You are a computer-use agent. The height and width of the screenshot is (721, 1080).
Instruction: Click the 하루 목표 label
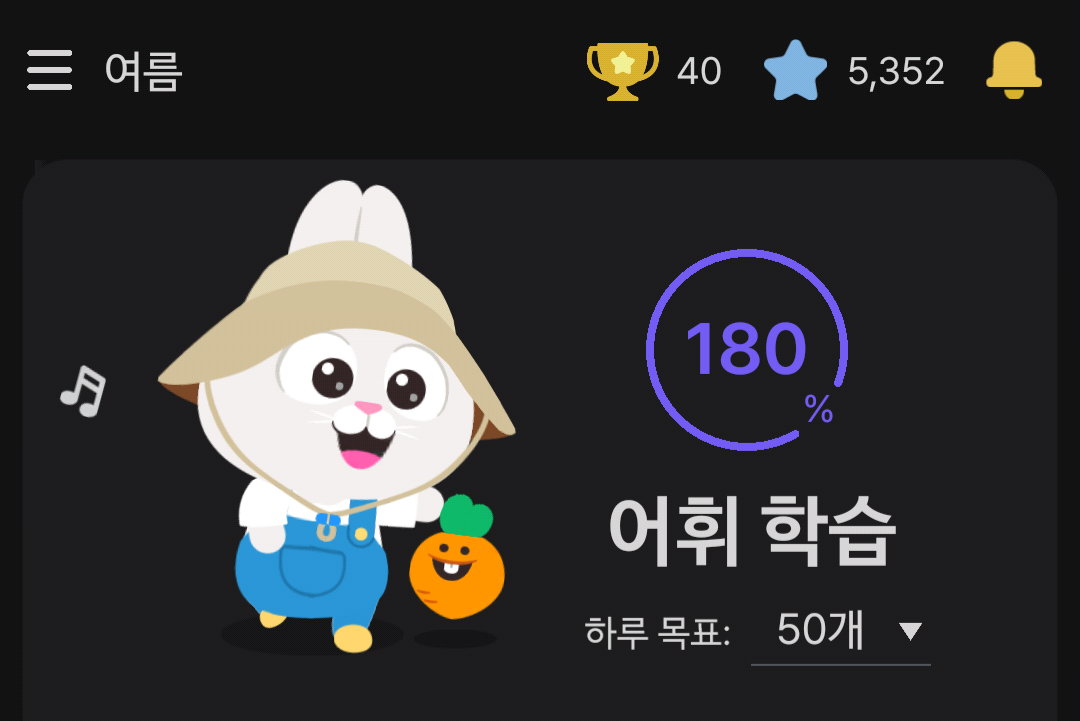pyautogui.click(x=658, y=631)
